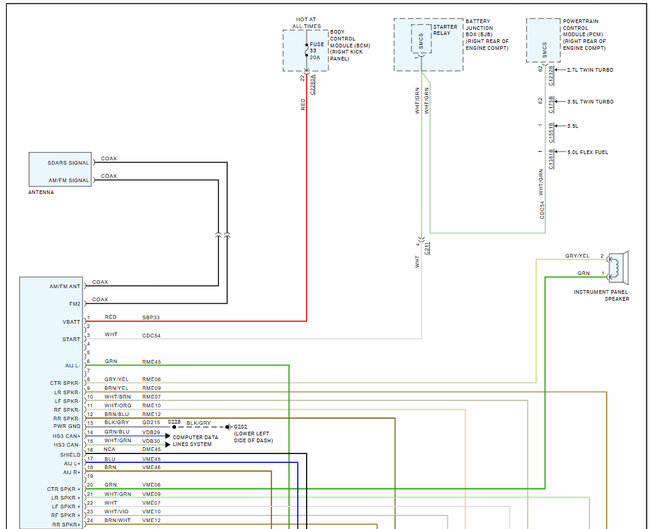Select the Fuse 33 20A symbol

click(x=307, y=50)
